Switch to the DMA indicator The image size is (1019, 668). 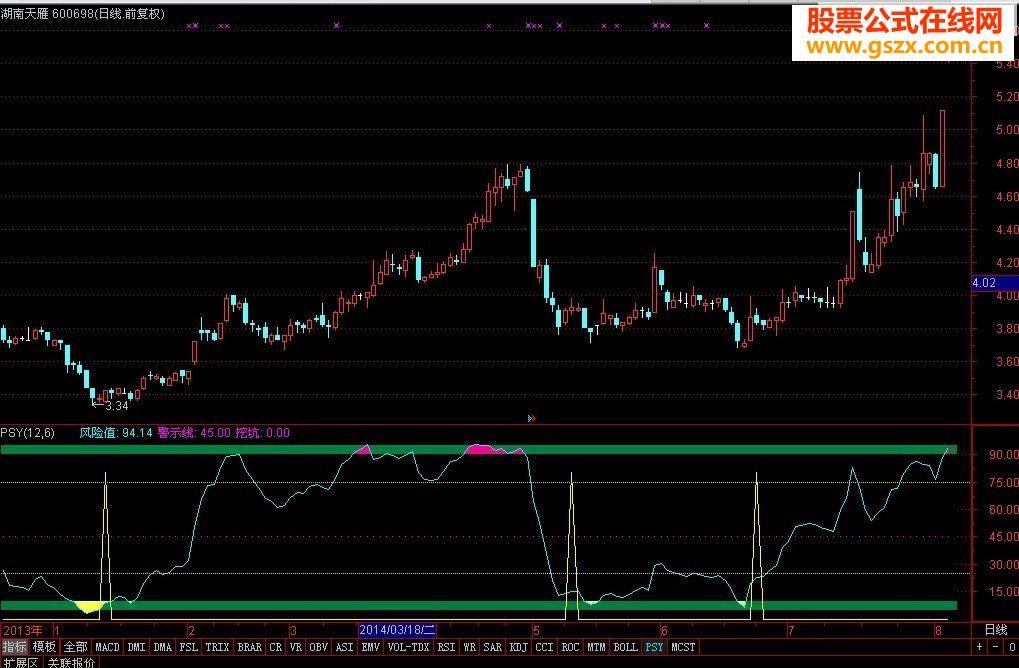162,647
